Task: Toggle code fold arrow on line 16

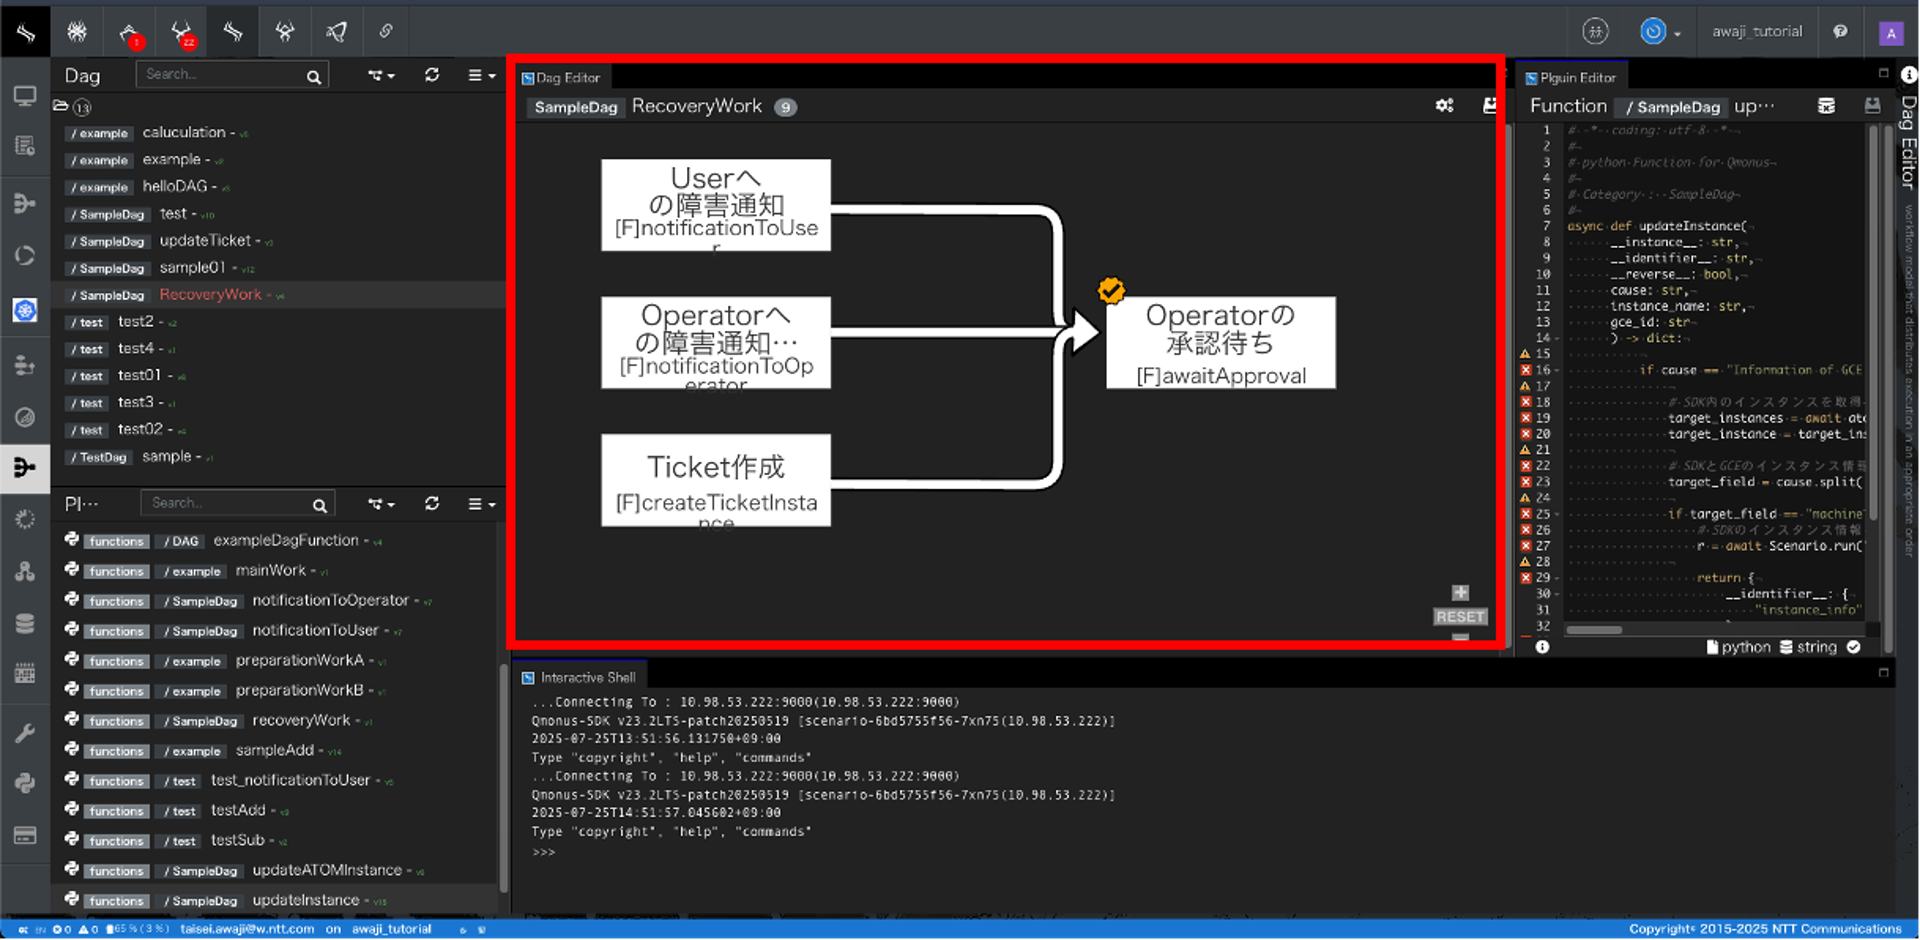Action: 1558,370
